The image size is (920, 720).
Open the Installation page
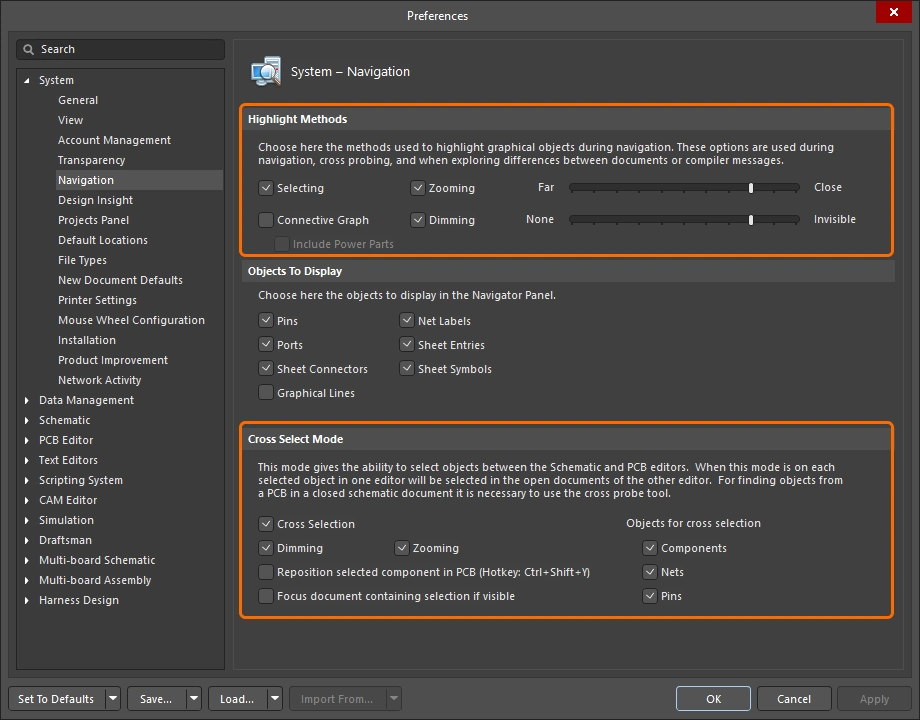click(87, 340)
